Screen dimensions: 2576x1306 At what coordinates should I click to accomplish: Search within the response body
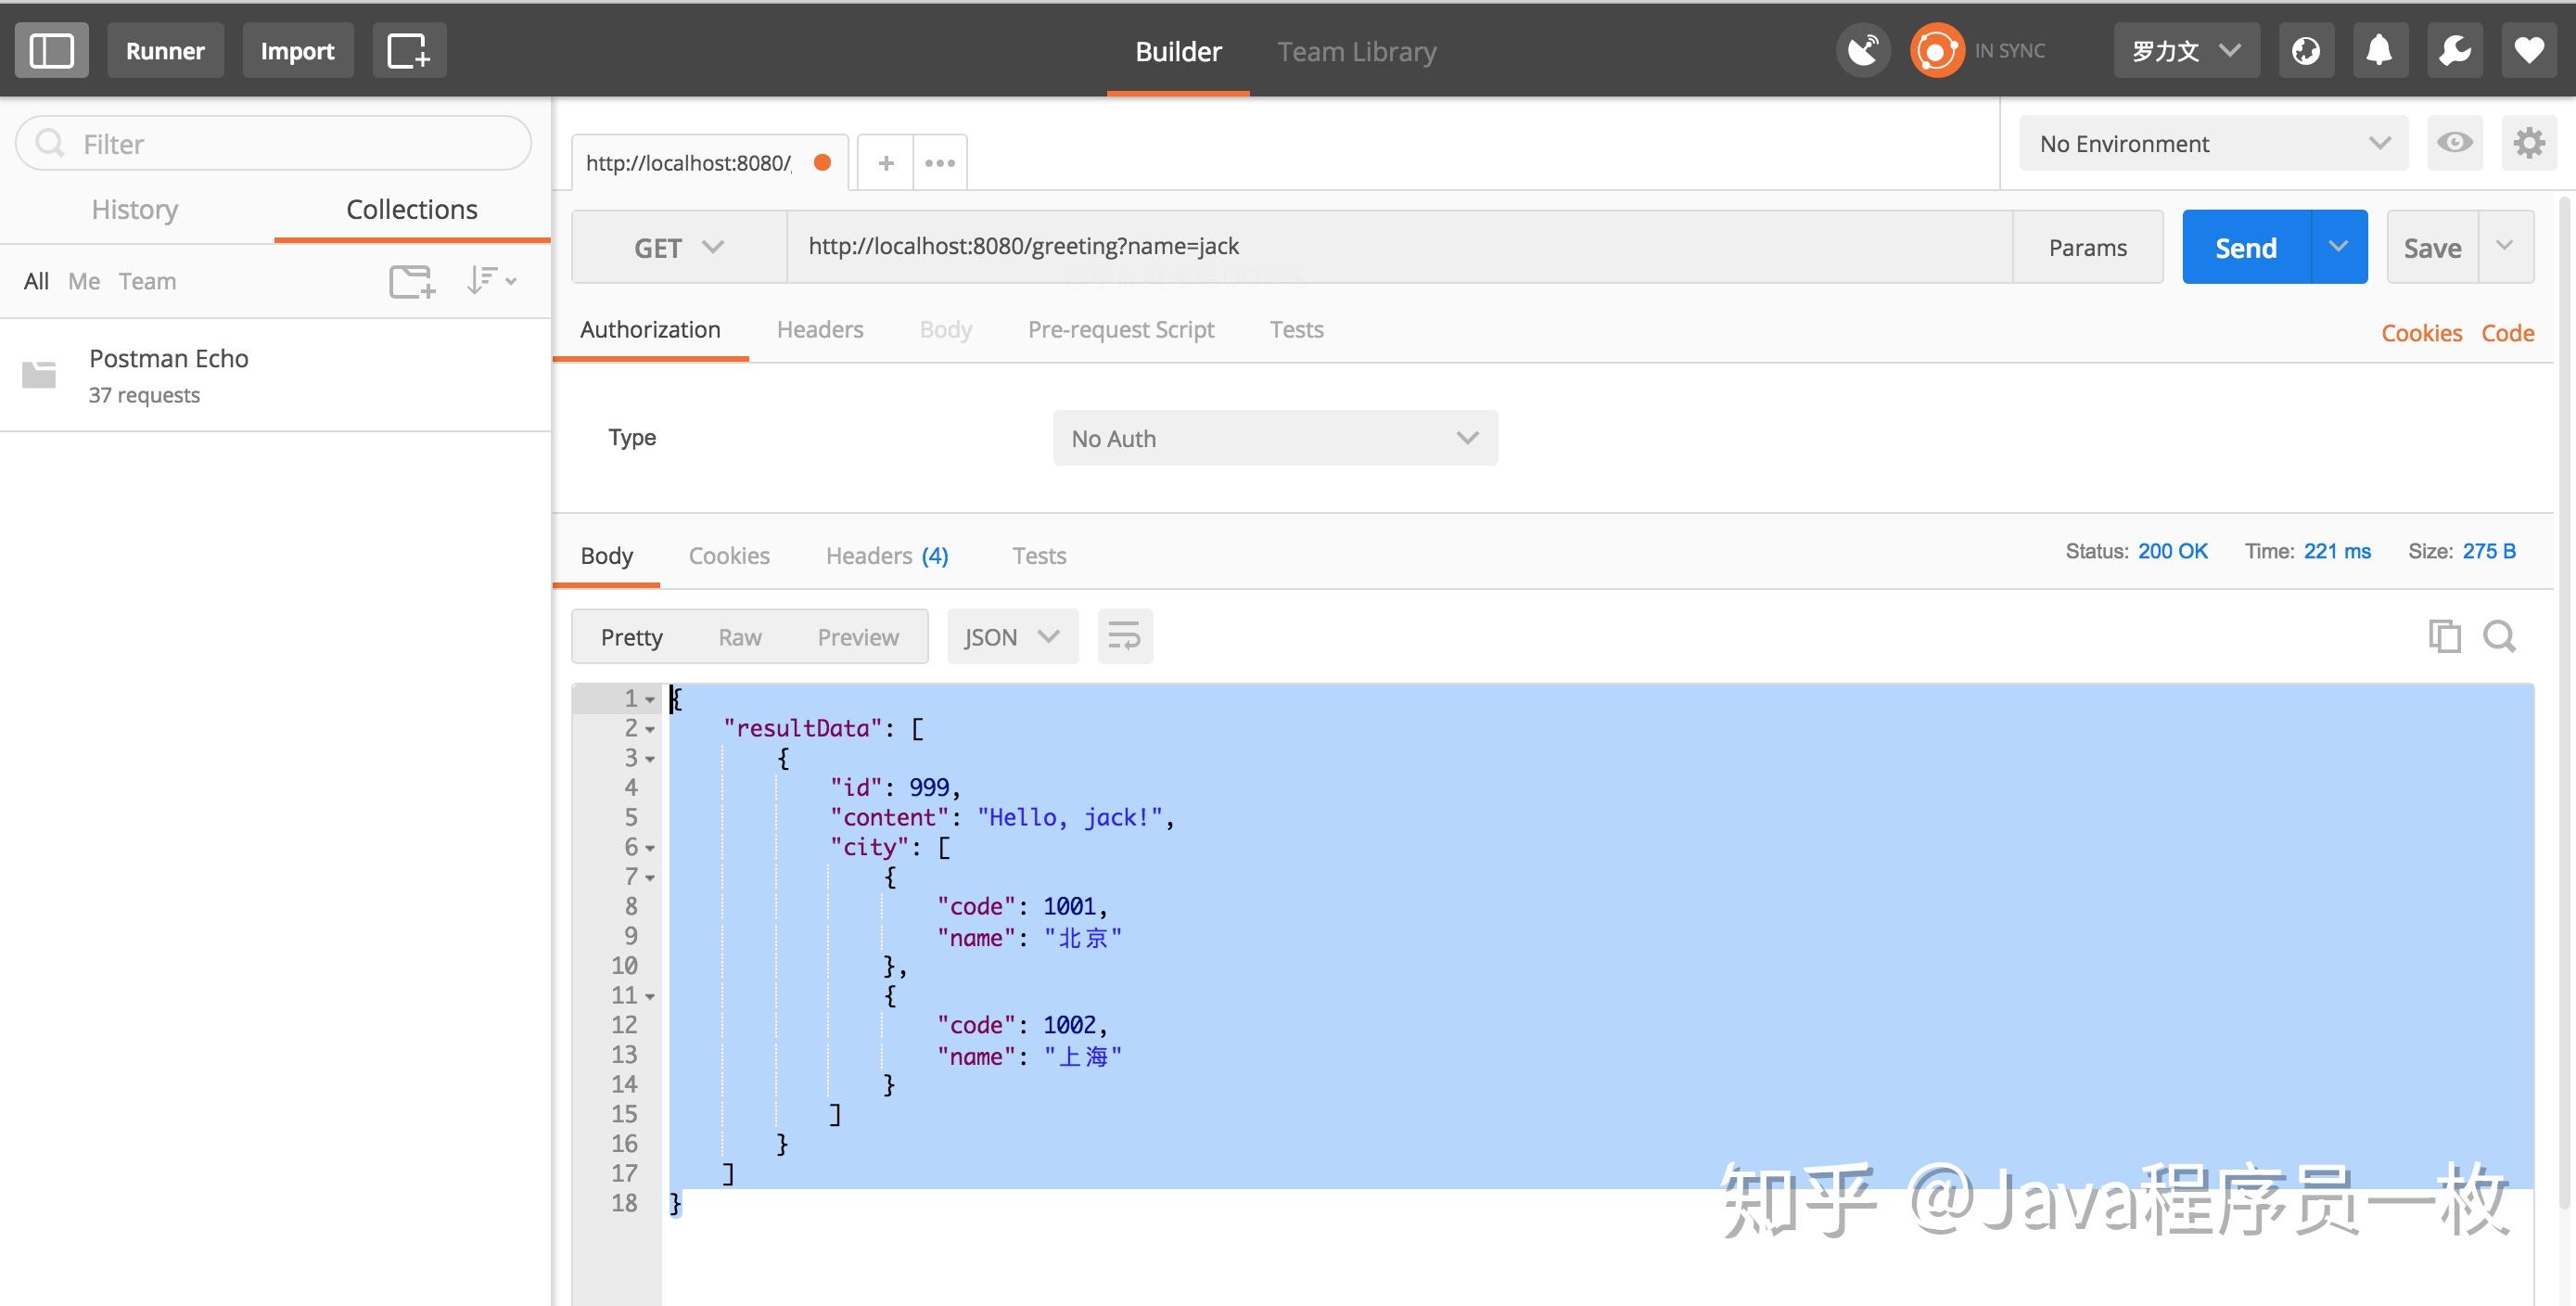click(2500, 636)
